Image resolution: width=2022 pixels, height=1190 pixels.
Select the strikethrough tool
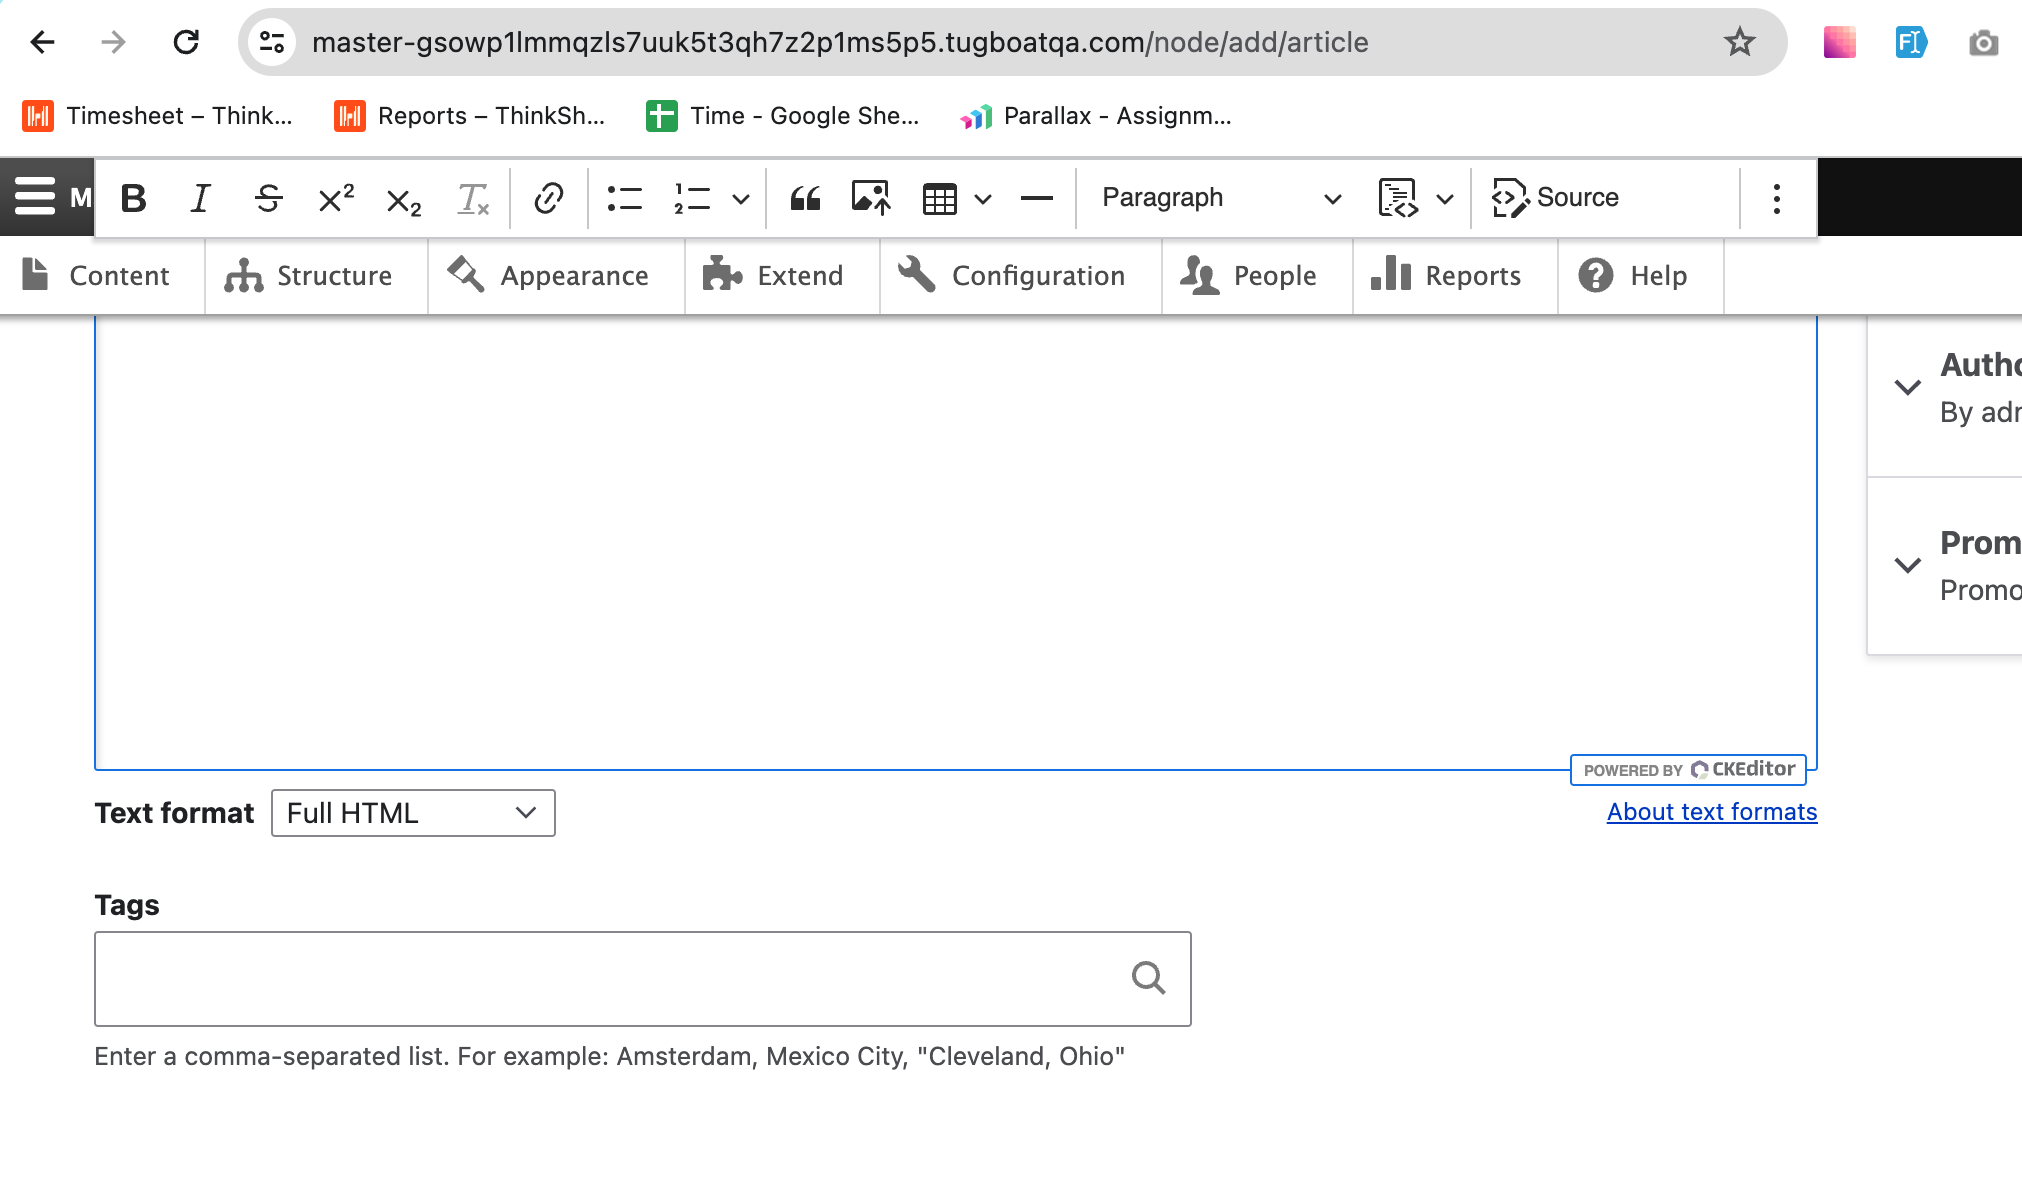(267, 197)
